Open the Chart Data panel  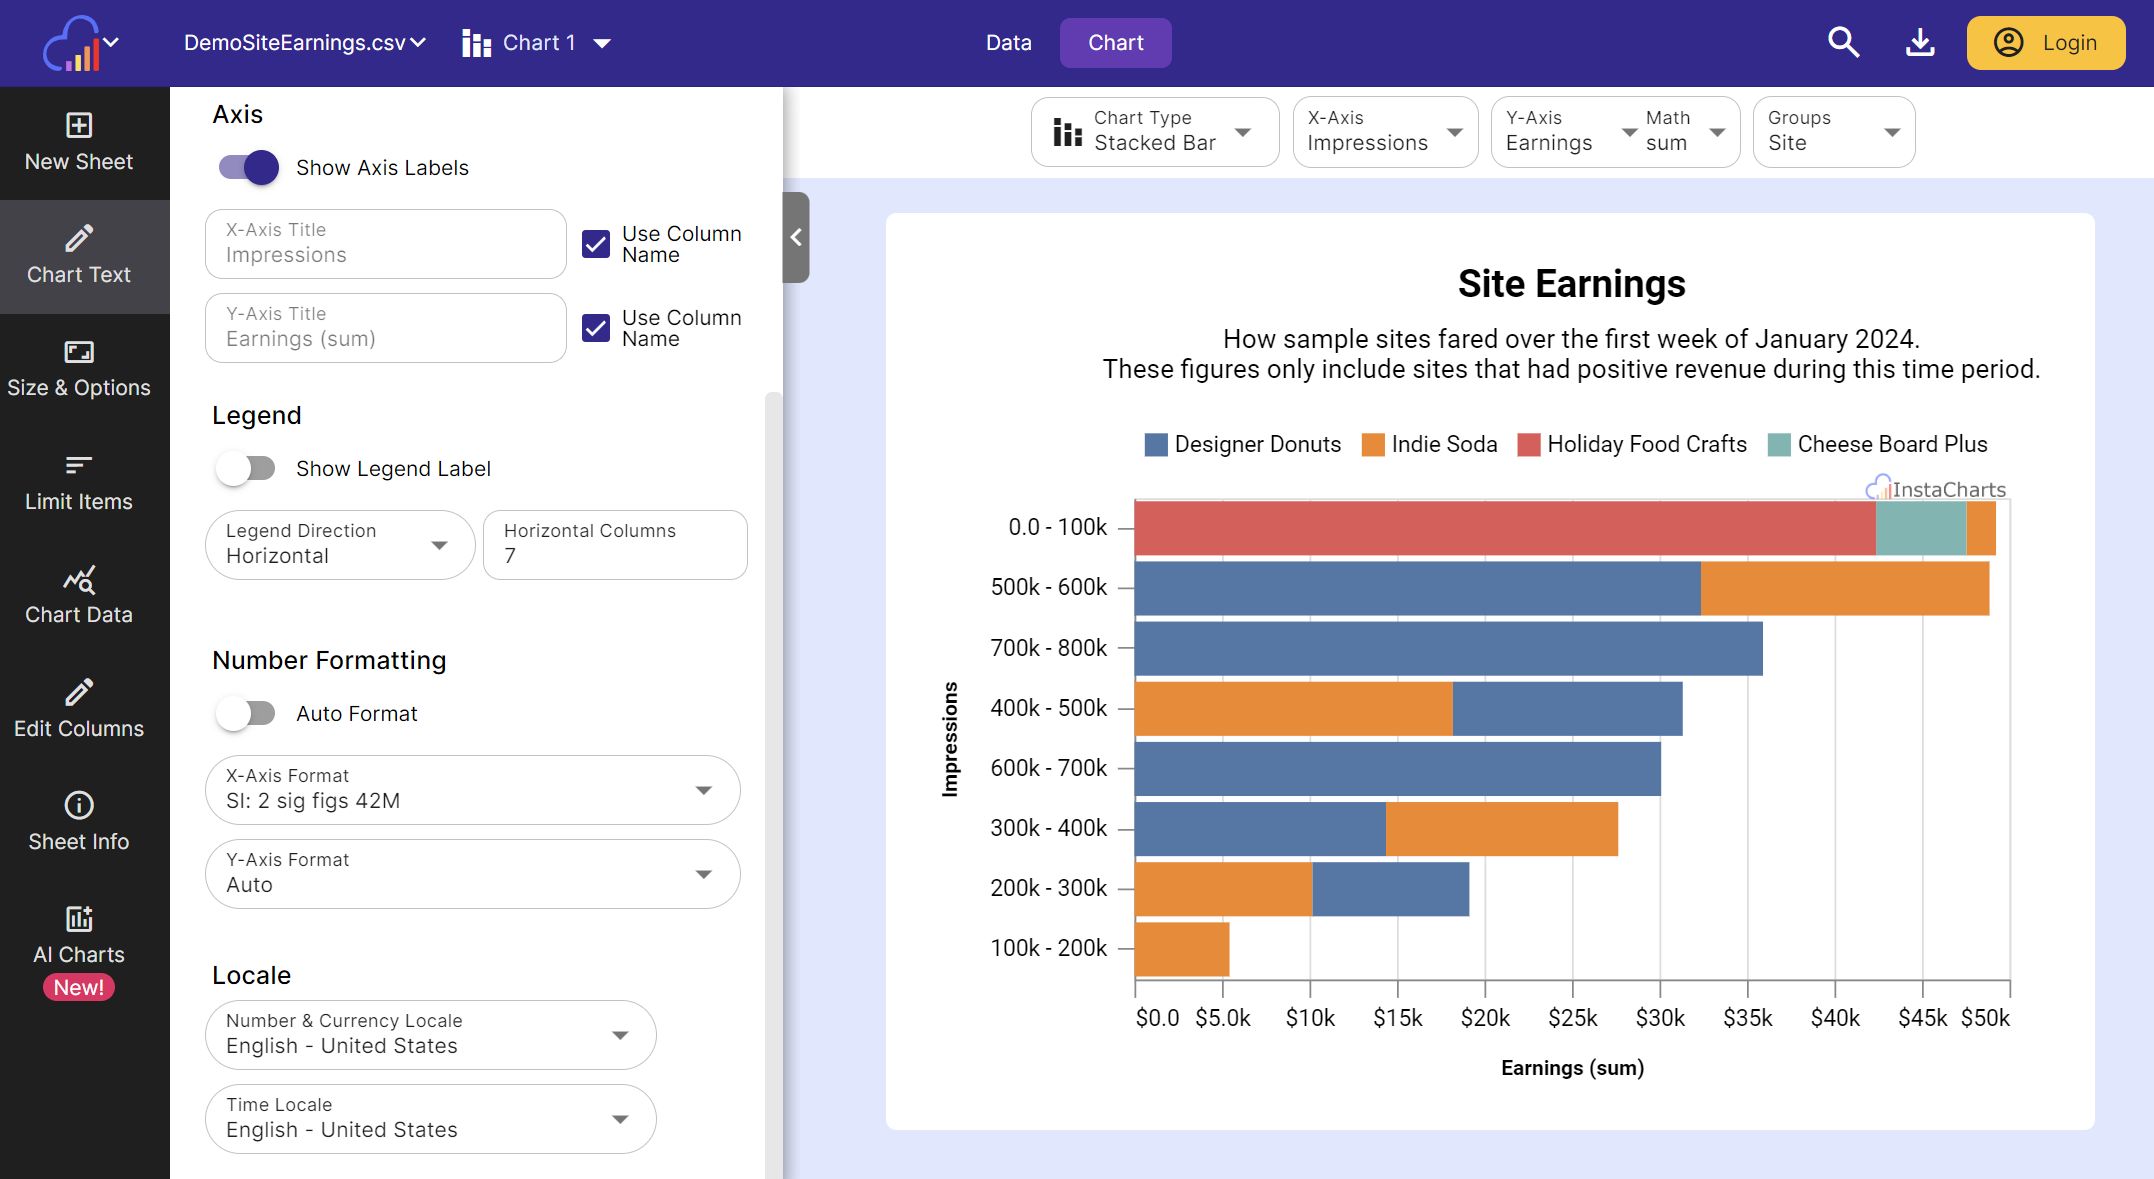pos(79,594)
